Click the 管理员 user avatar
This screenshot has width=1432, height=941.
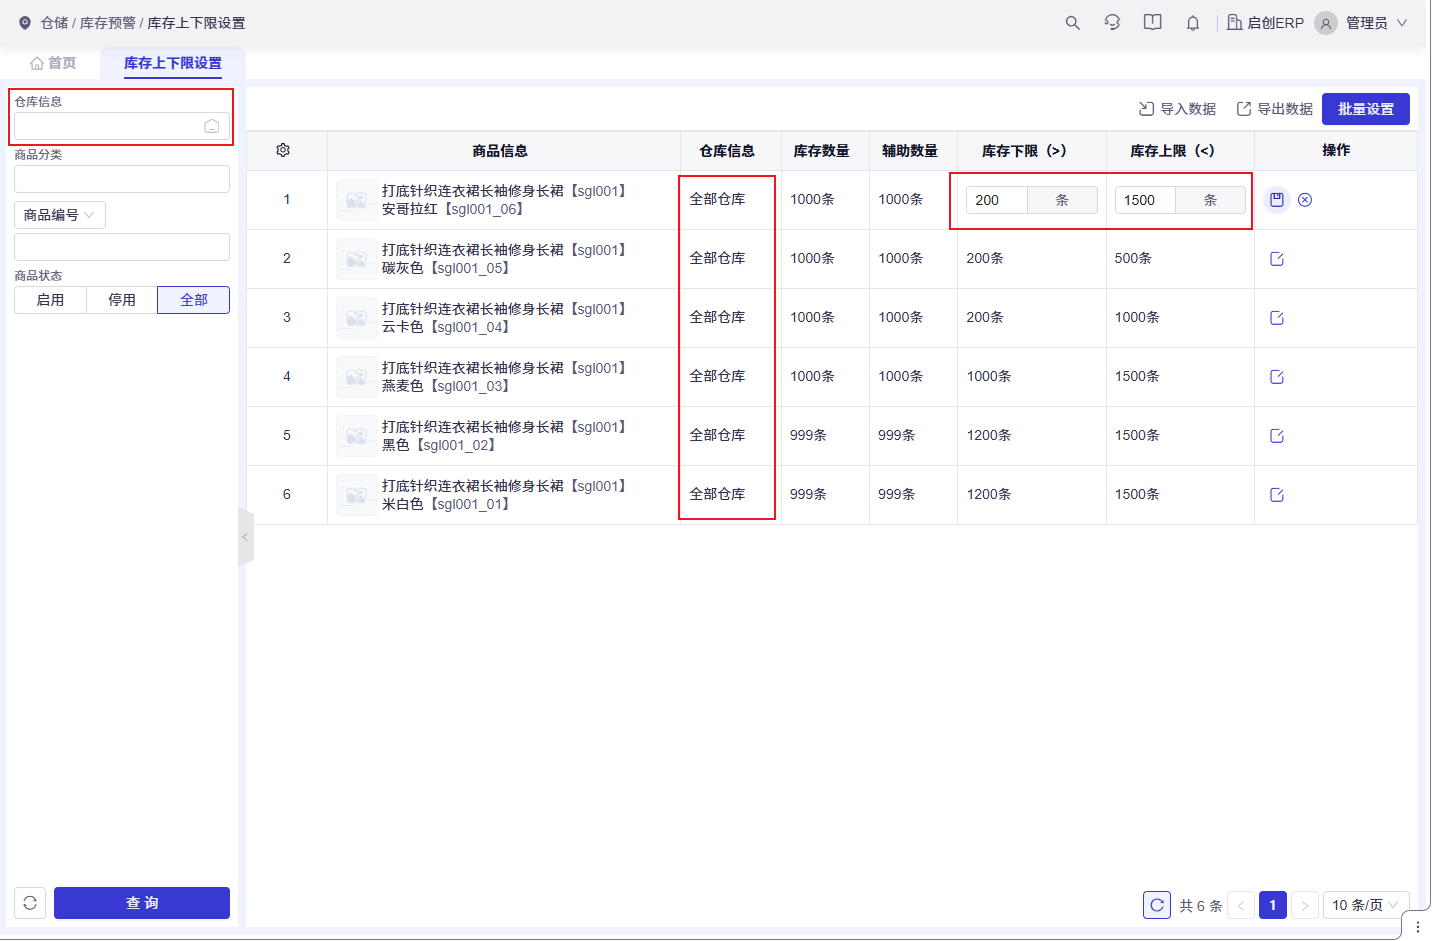coord(1325,23)
